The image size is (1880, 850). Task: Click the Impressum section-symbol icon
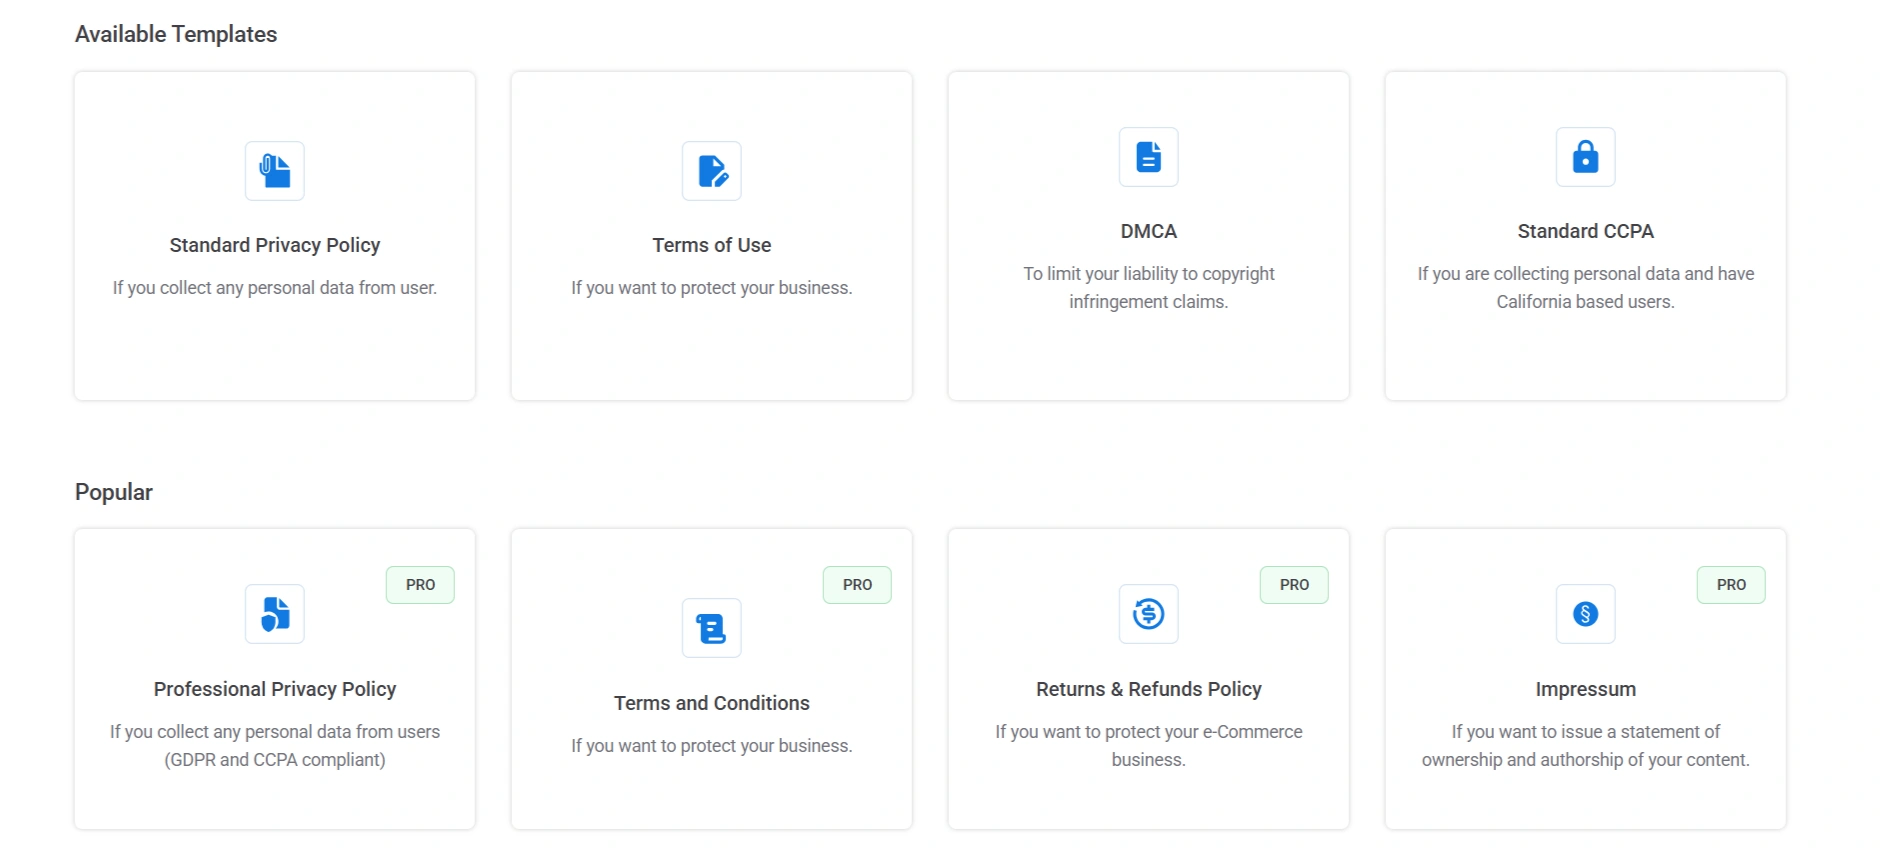[1585, 614]
